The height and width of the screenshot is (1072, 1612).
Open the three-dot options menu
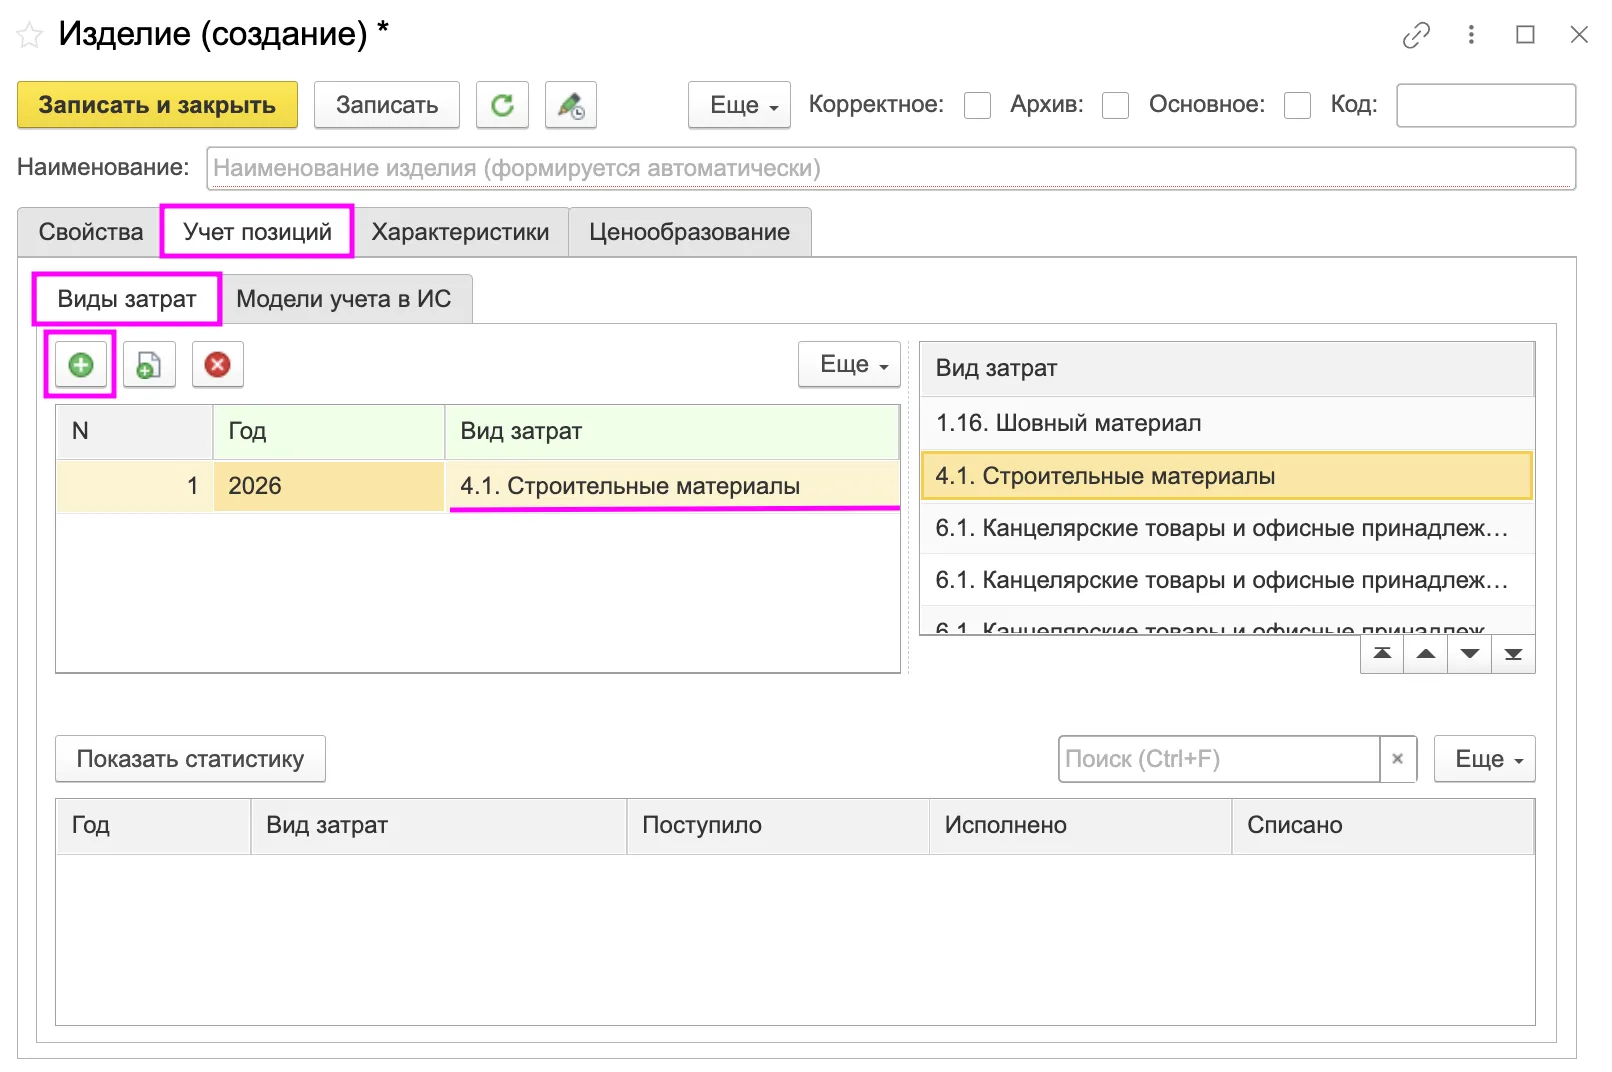pos(1471,35)
